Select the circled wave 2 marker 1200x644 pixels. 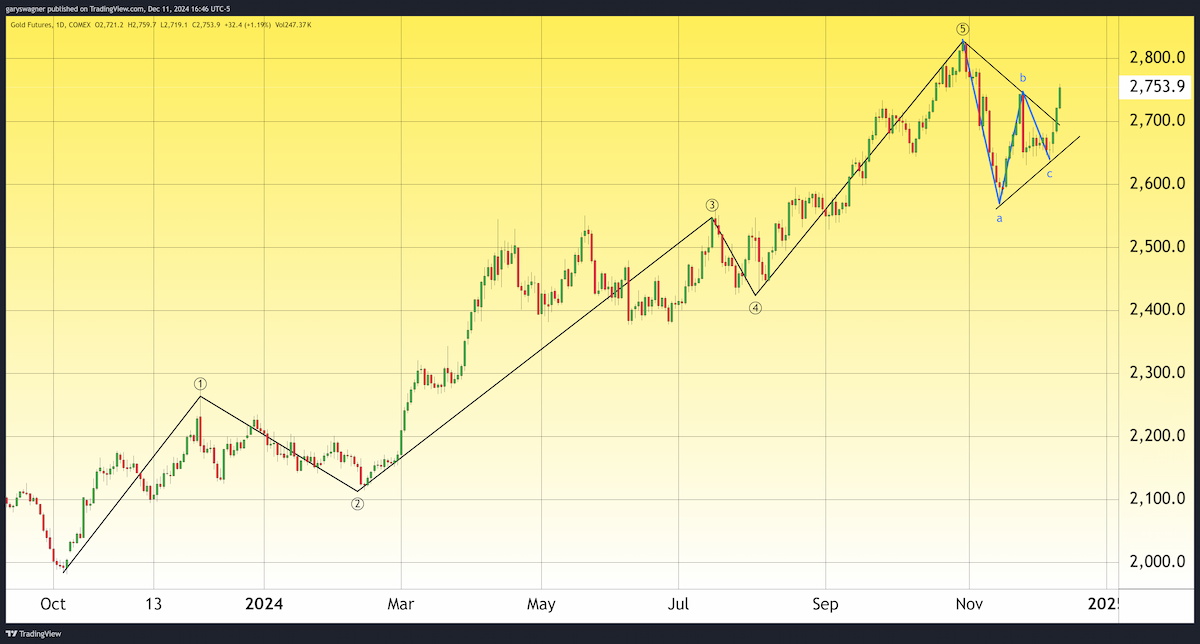357,504
